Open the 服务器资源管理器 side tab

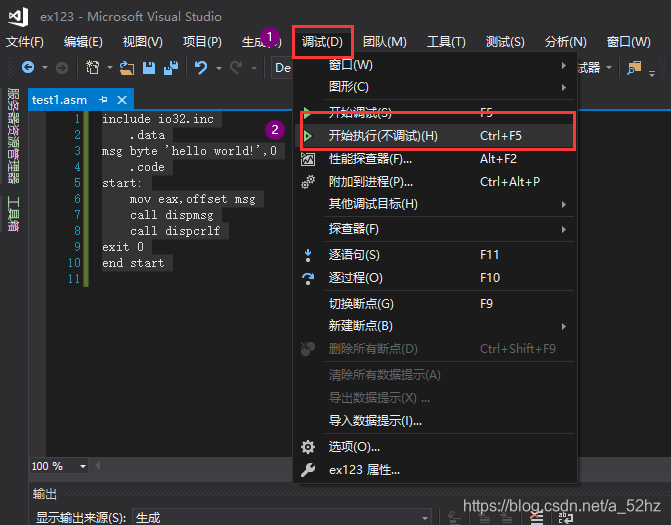pos(13,136)
